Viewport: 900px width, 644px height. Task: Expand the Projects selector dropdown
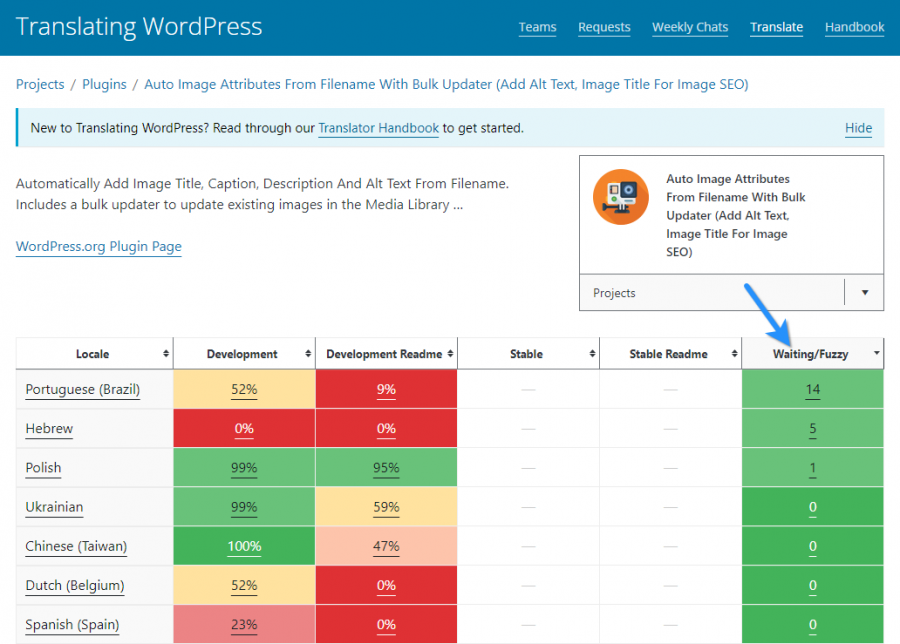[863, 292]
